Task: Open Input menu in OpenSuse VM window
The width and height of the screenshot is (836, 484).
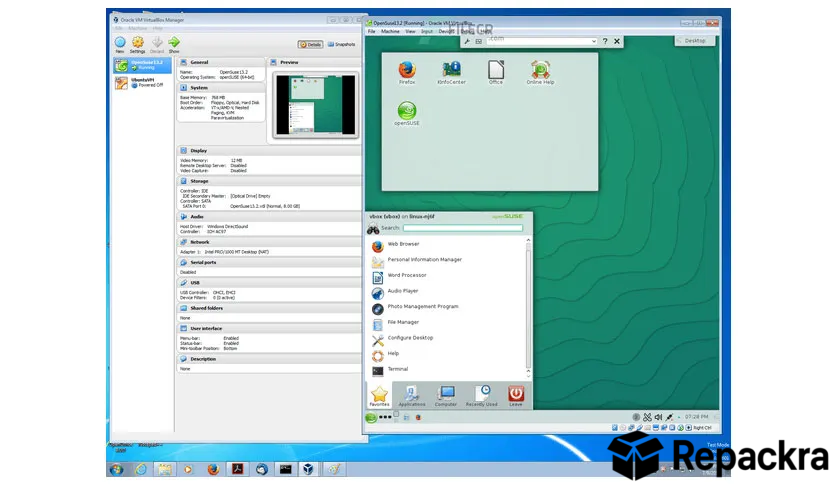Action: 427,31
